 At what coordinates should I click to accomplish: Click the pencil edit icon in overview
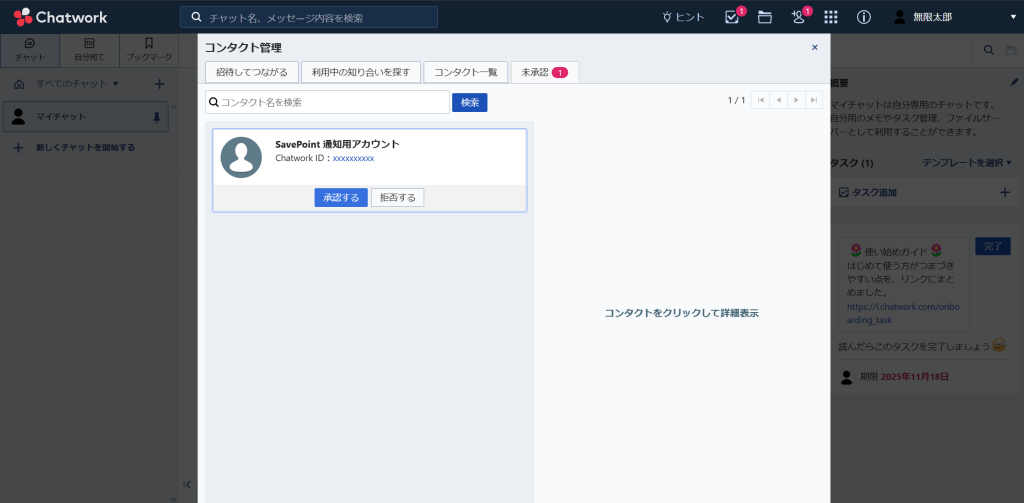pos(1014,82)
